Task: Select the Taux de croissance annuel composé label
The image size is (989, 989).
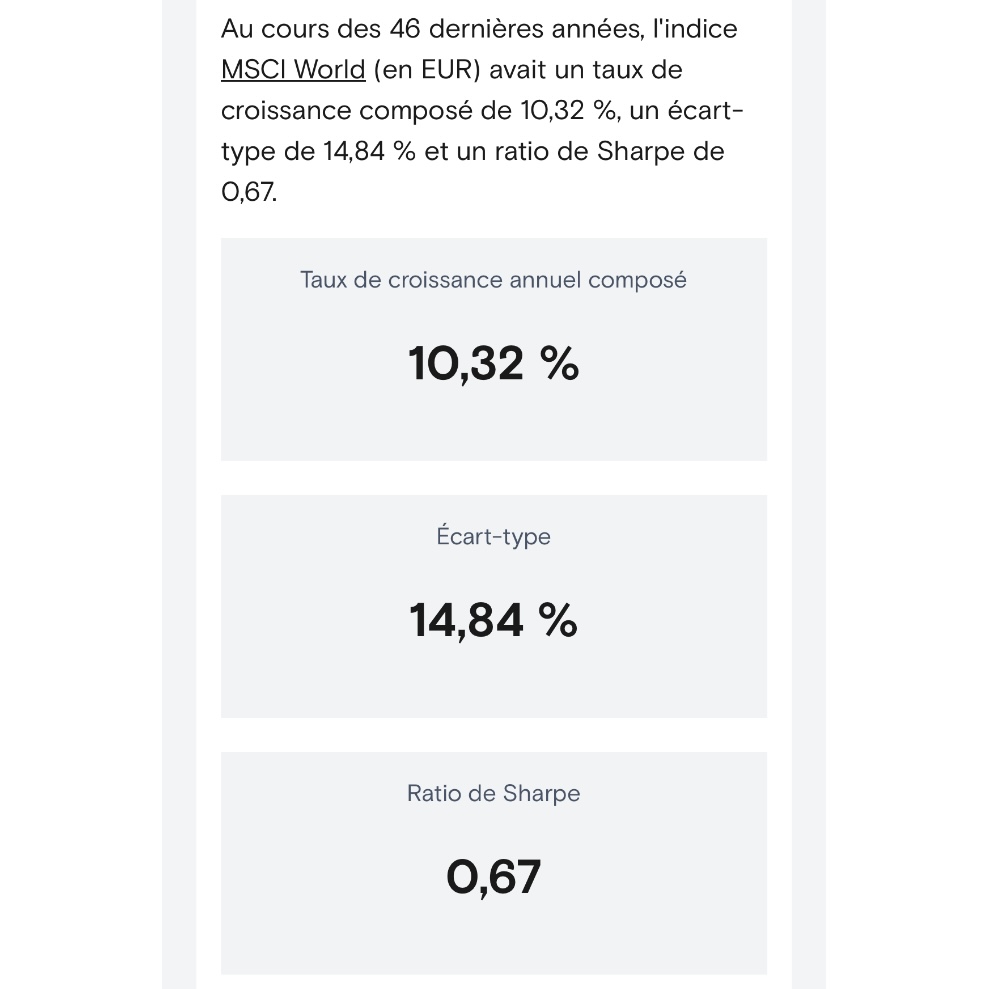Action: [x=493, y=280]
